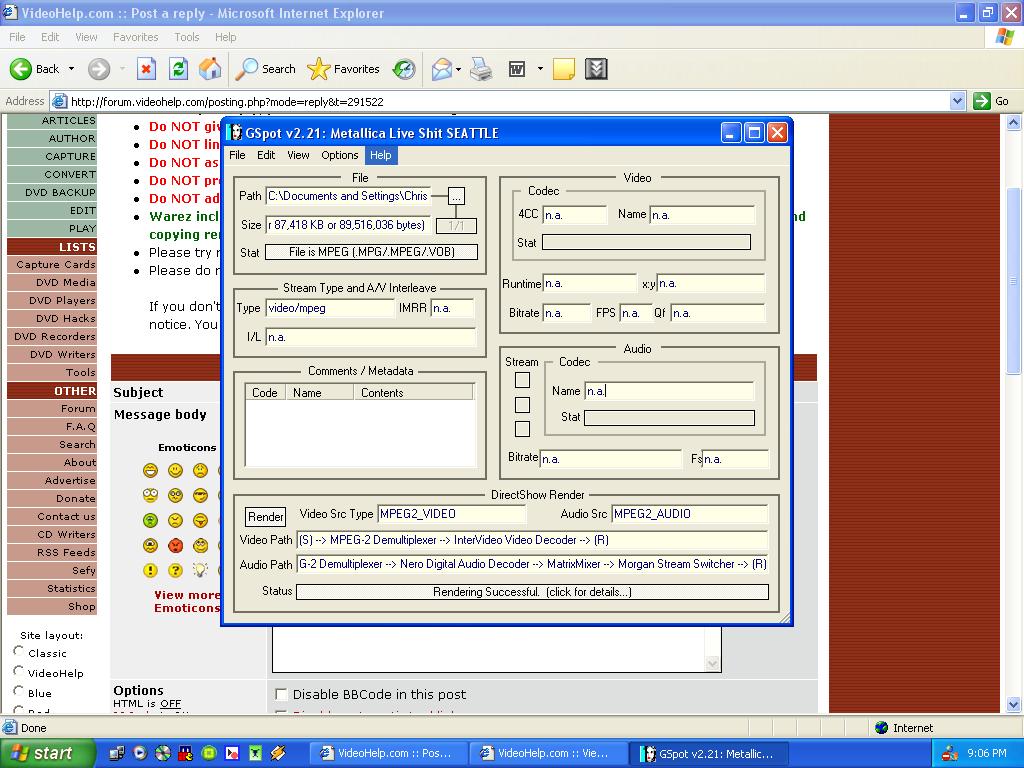Click the Mail envelope toolbar icon
1024x768 pixels.
tap(441, 69)
